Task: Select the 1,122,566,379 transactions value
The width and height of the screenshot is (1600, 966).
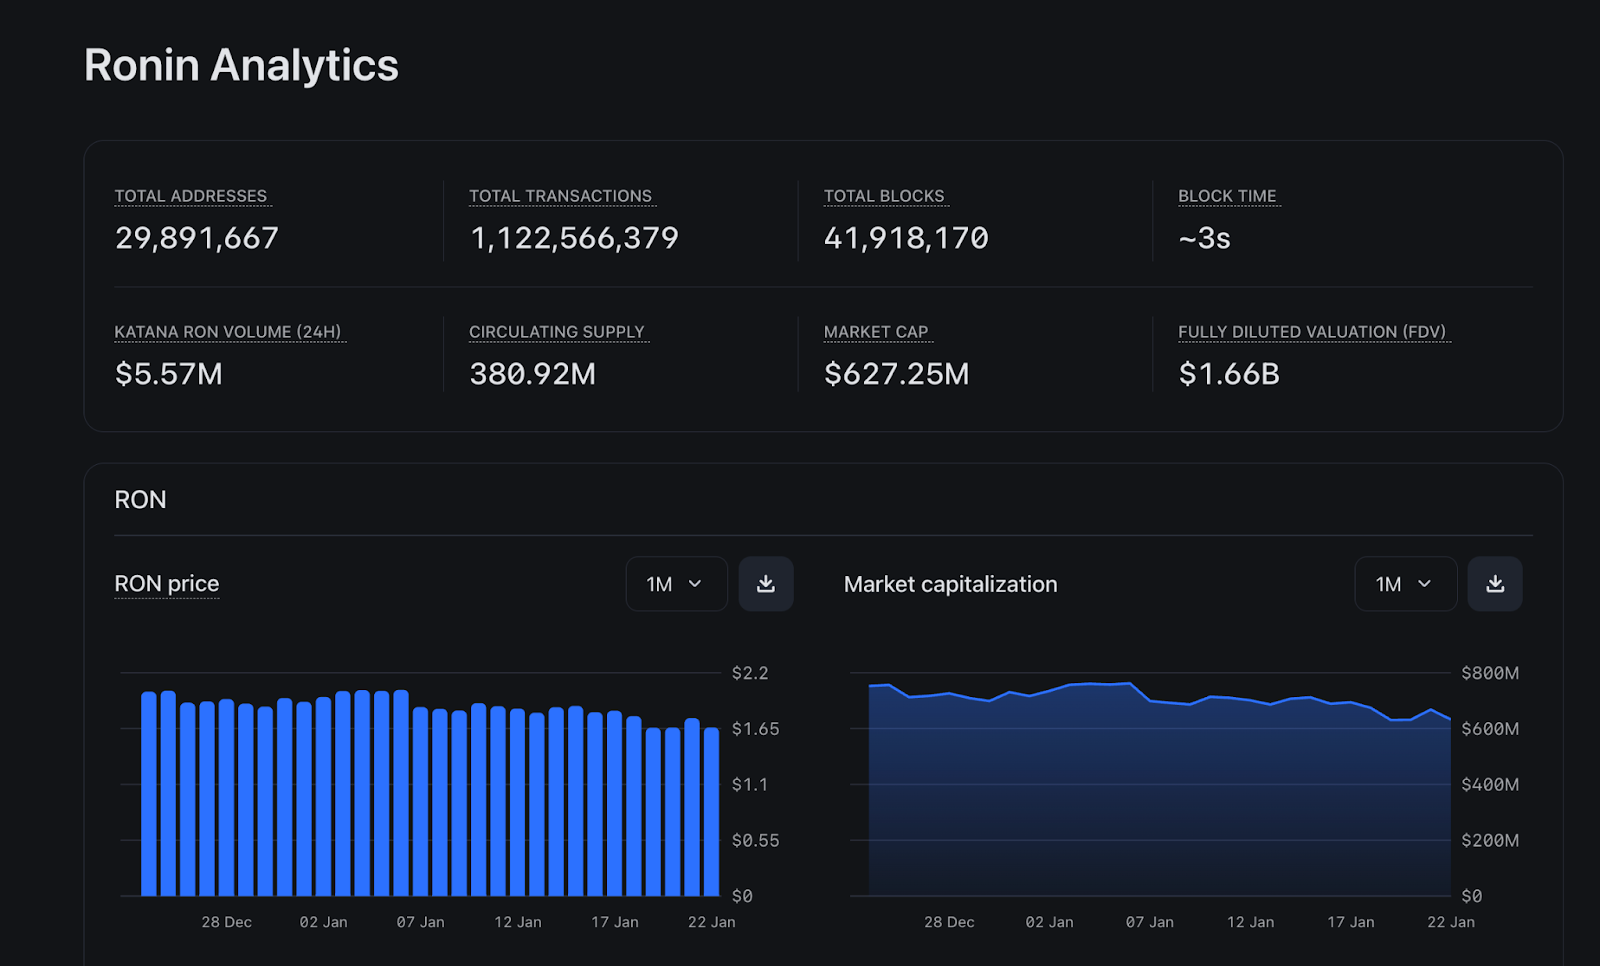Action: click(x=574, y=238)
